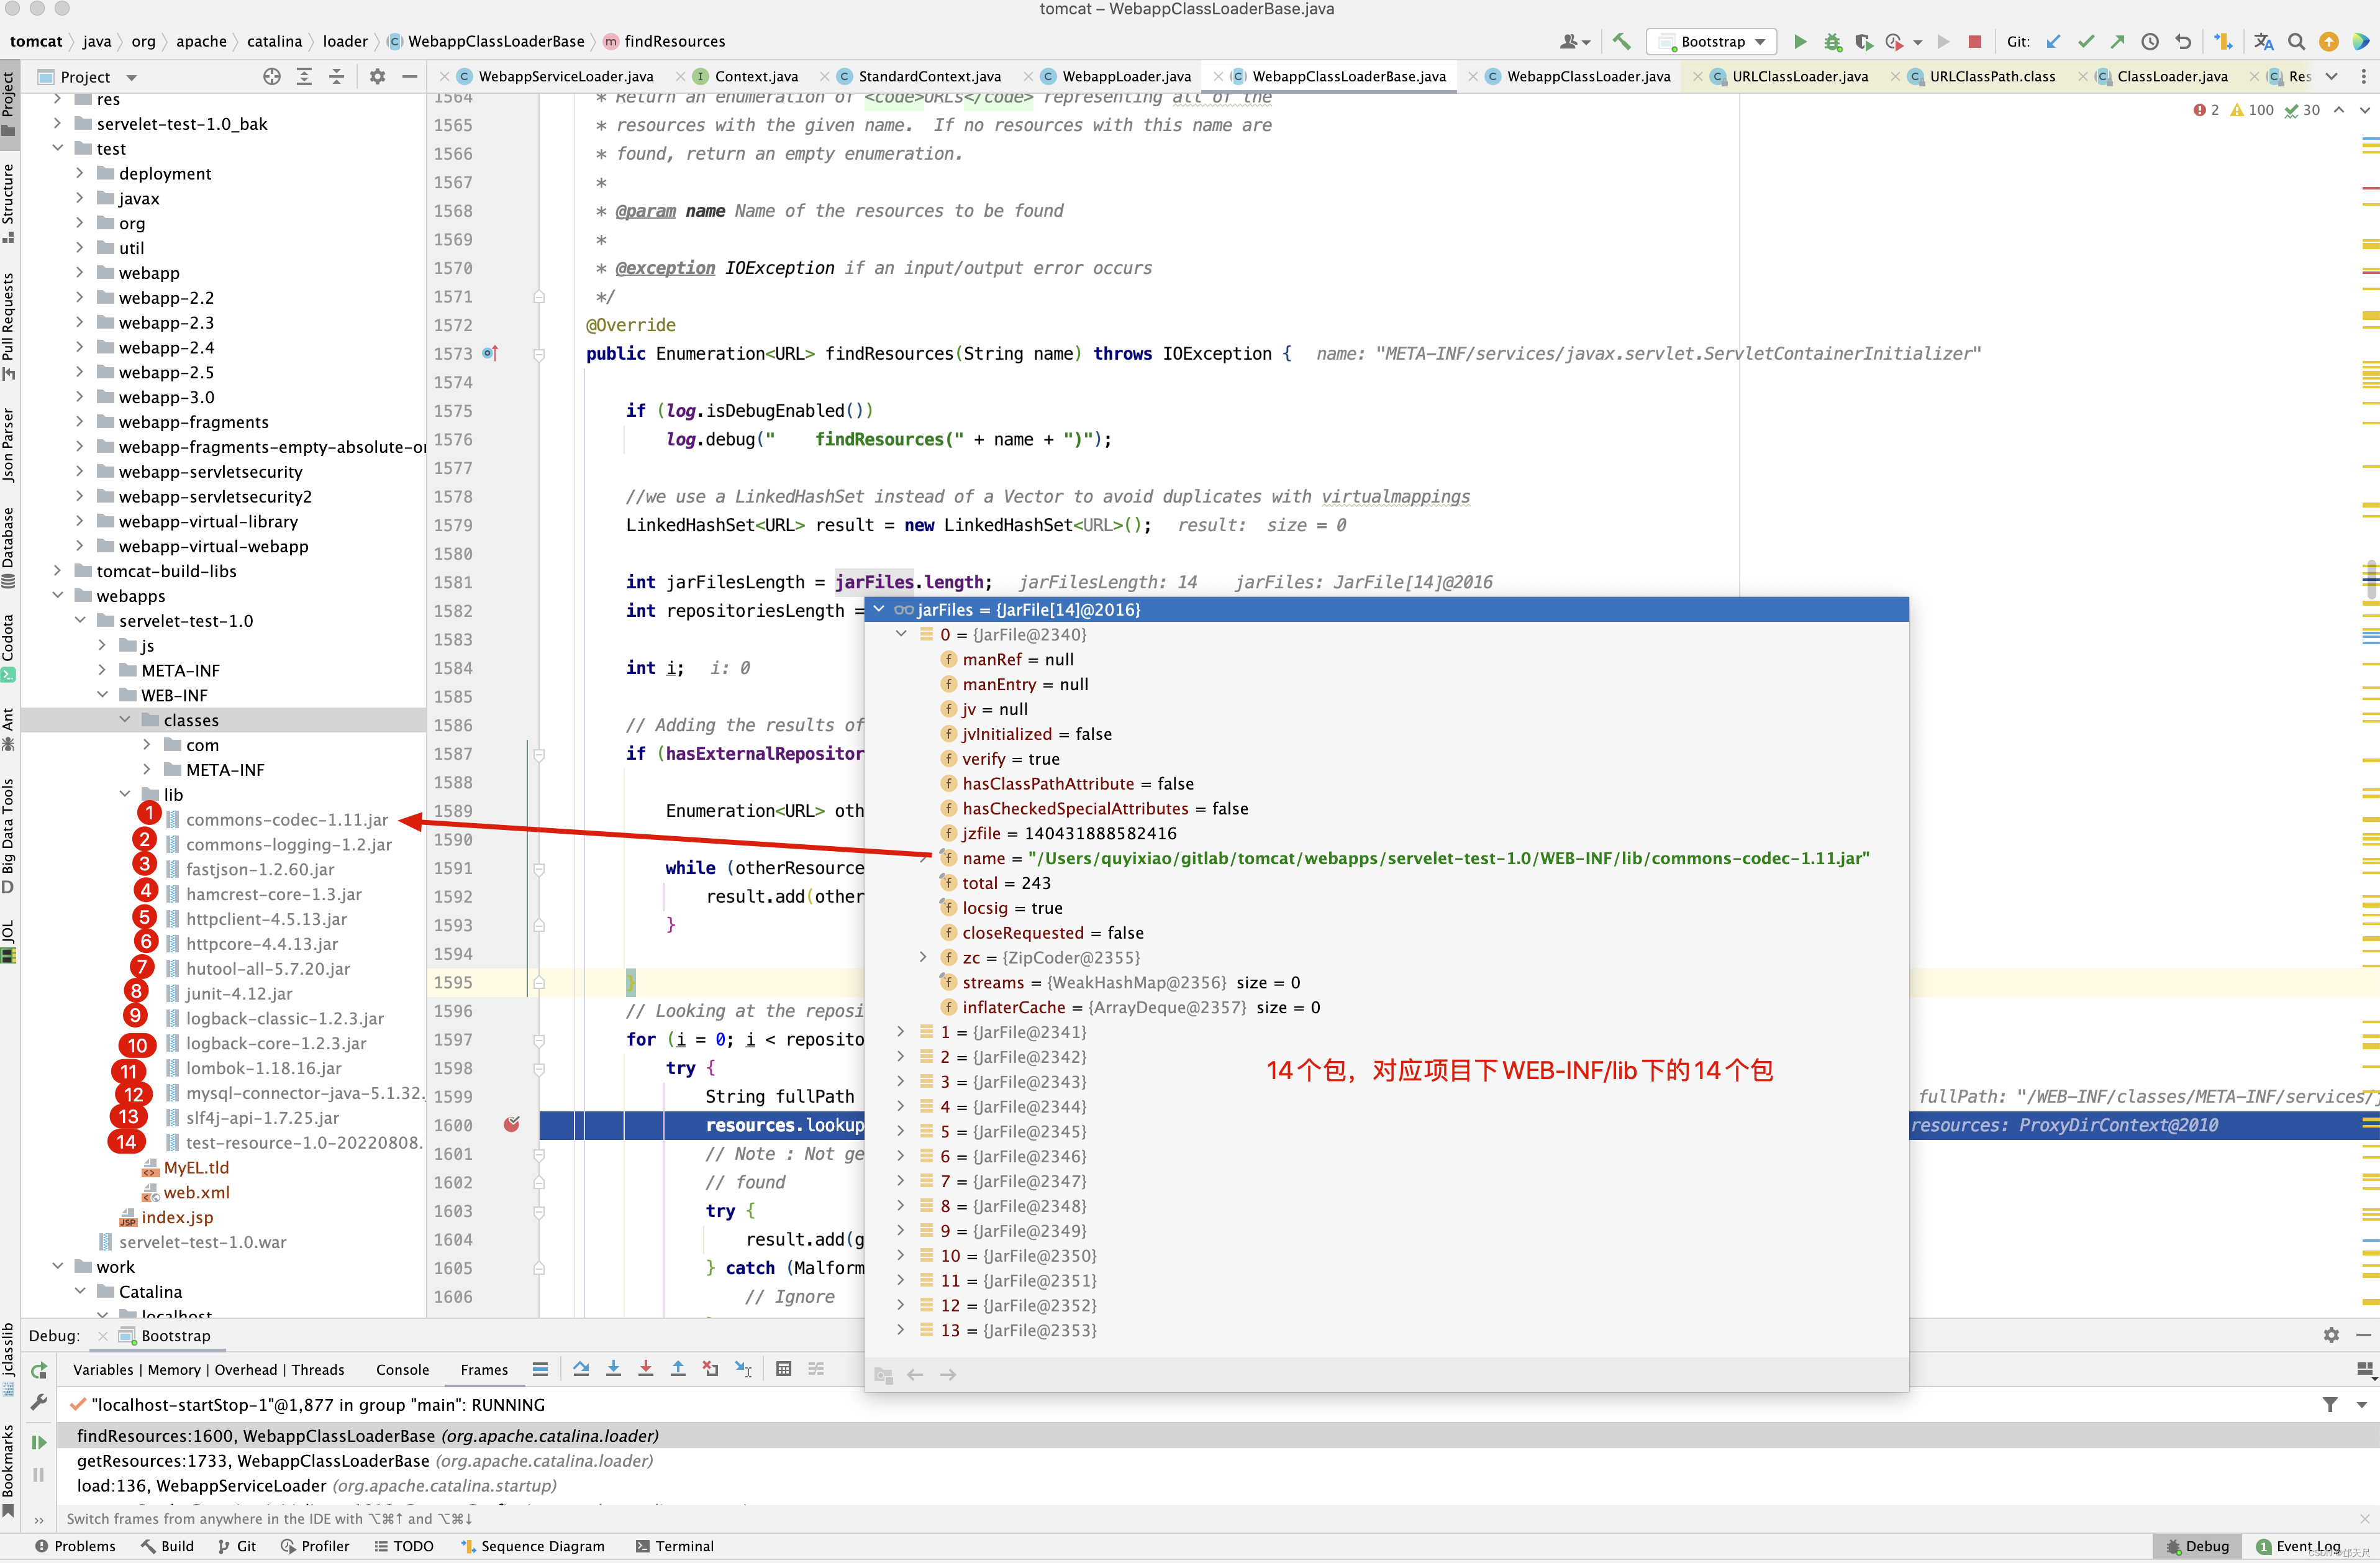Image resolution: width=2380 pixels, height=1563 pixels.
Task: Click the Debug icon in toolbar
Action: (x=1829, y=43)
